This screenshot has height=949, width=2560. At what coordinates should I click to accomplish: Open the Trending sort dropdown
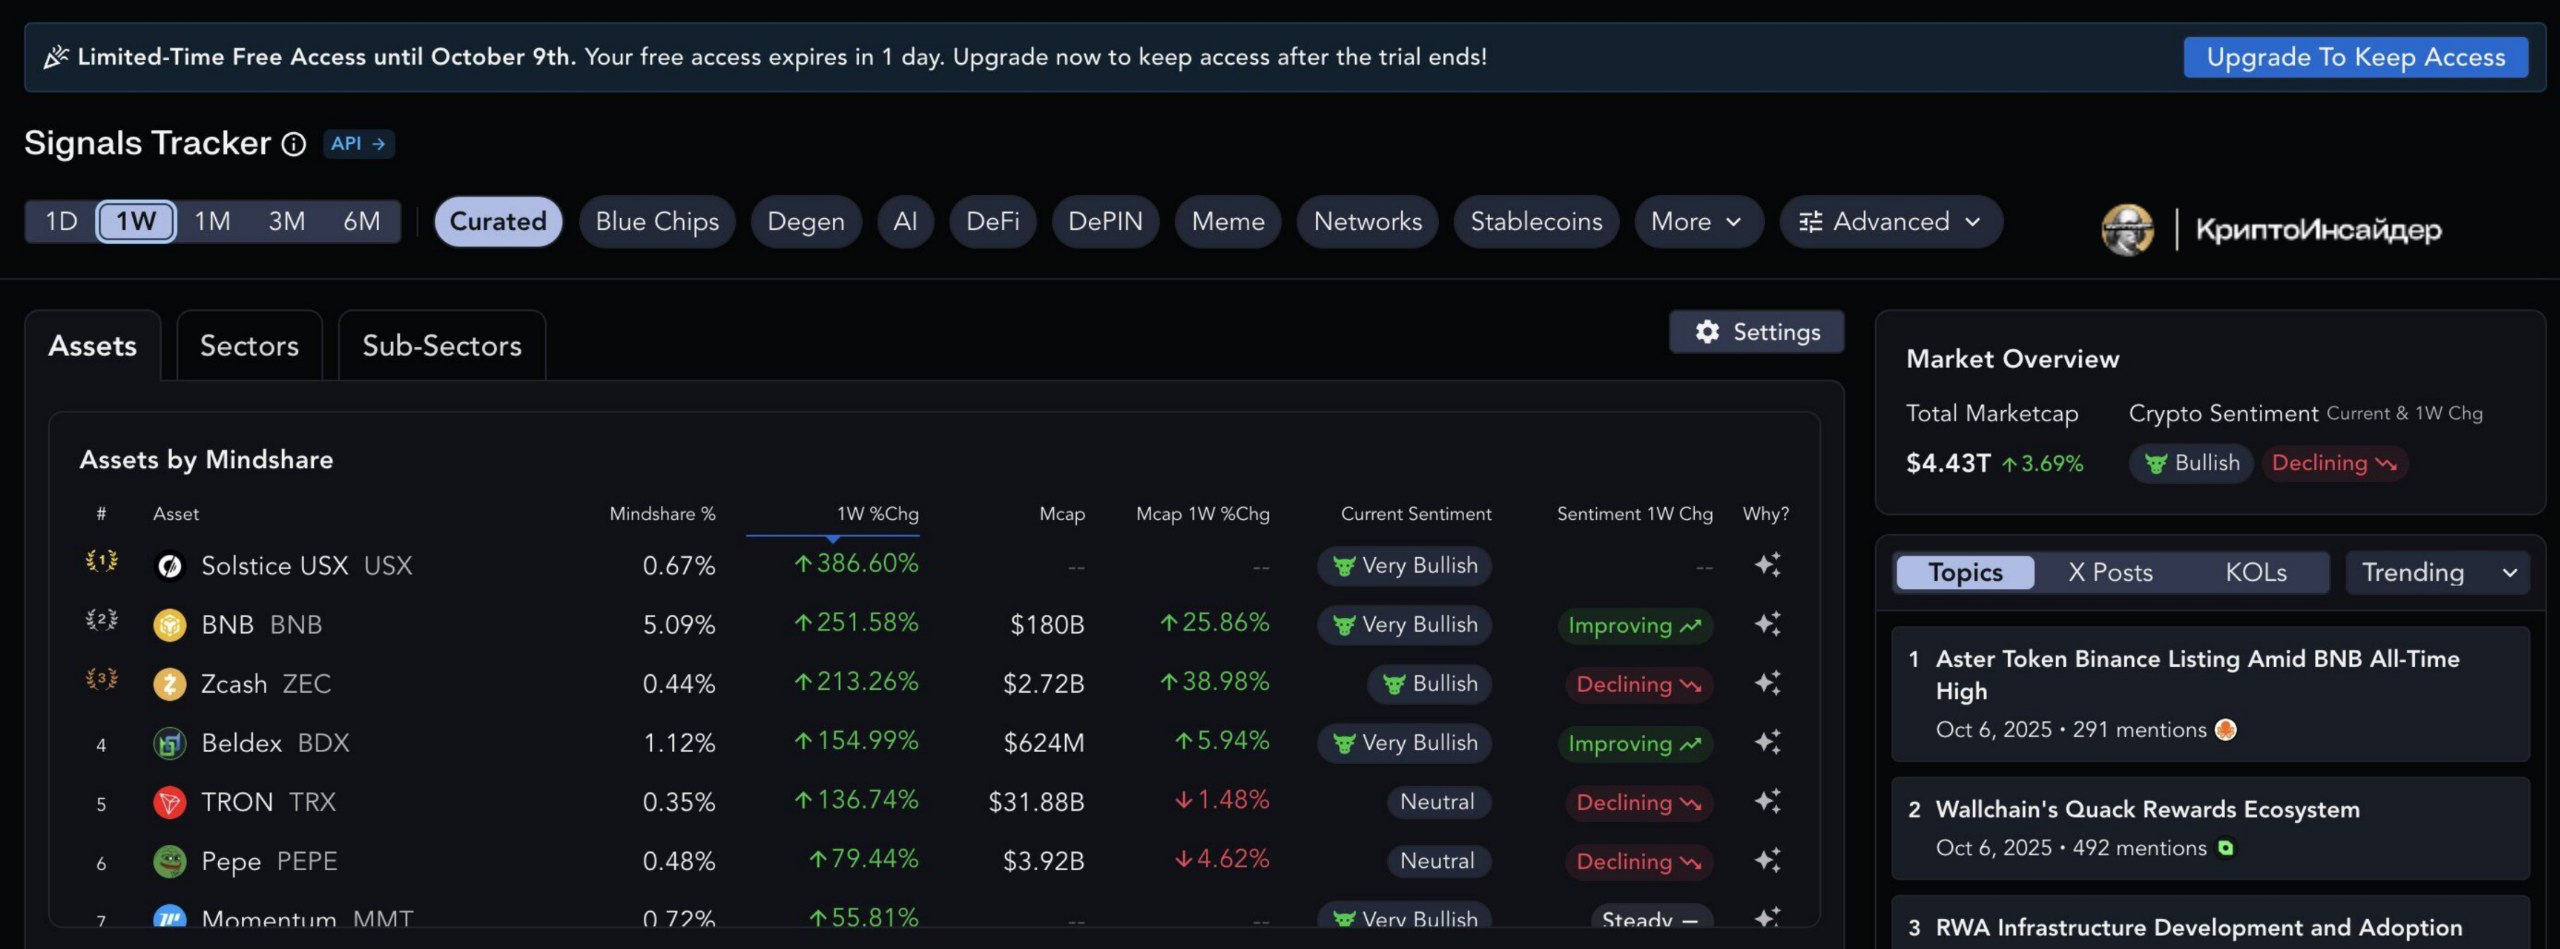(x=2437, y=572)
